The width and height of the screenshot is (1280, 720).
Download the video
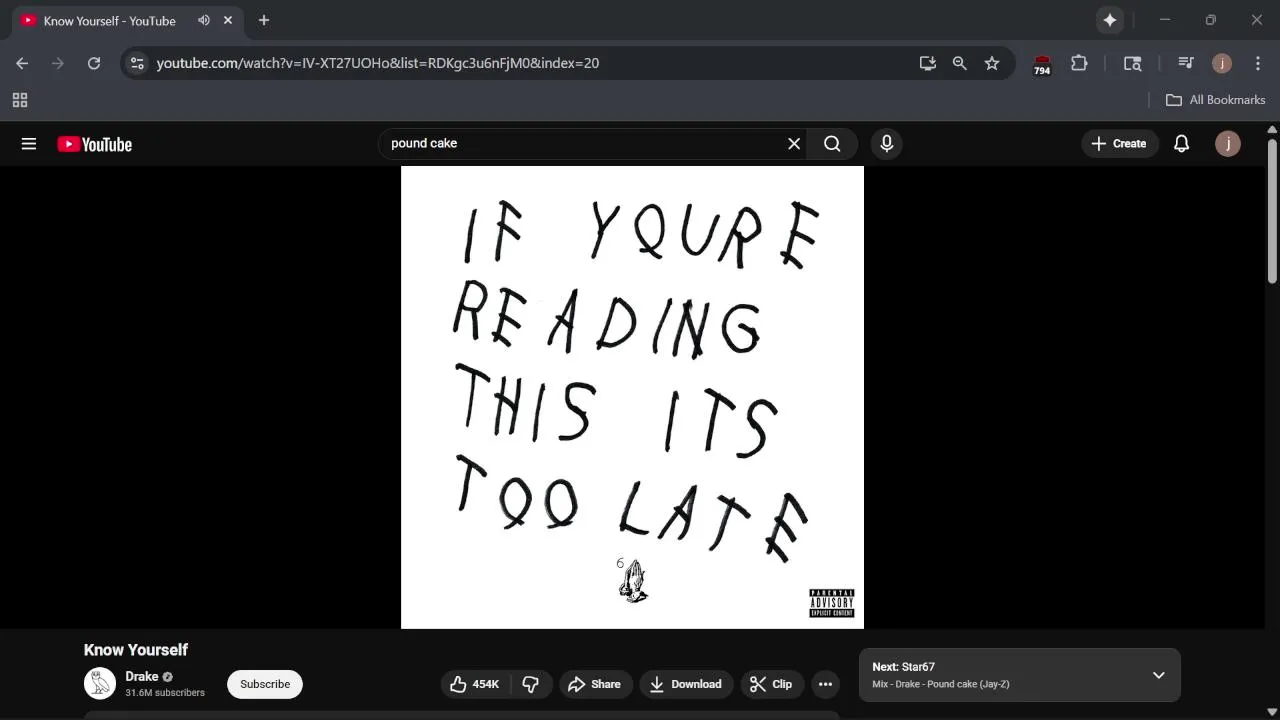point(686,684)
